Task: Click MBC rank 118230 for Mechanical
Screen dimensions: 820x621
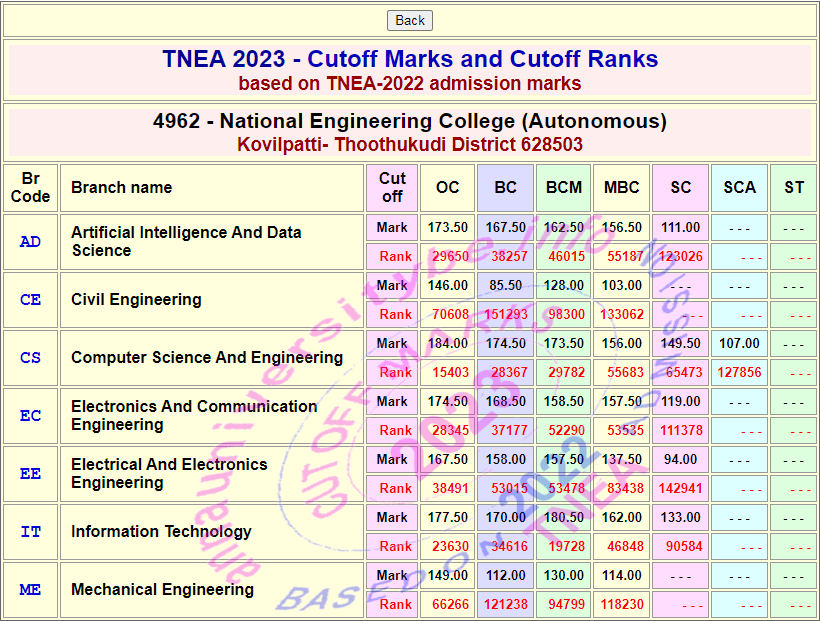Action: click(x=622, y=605)
